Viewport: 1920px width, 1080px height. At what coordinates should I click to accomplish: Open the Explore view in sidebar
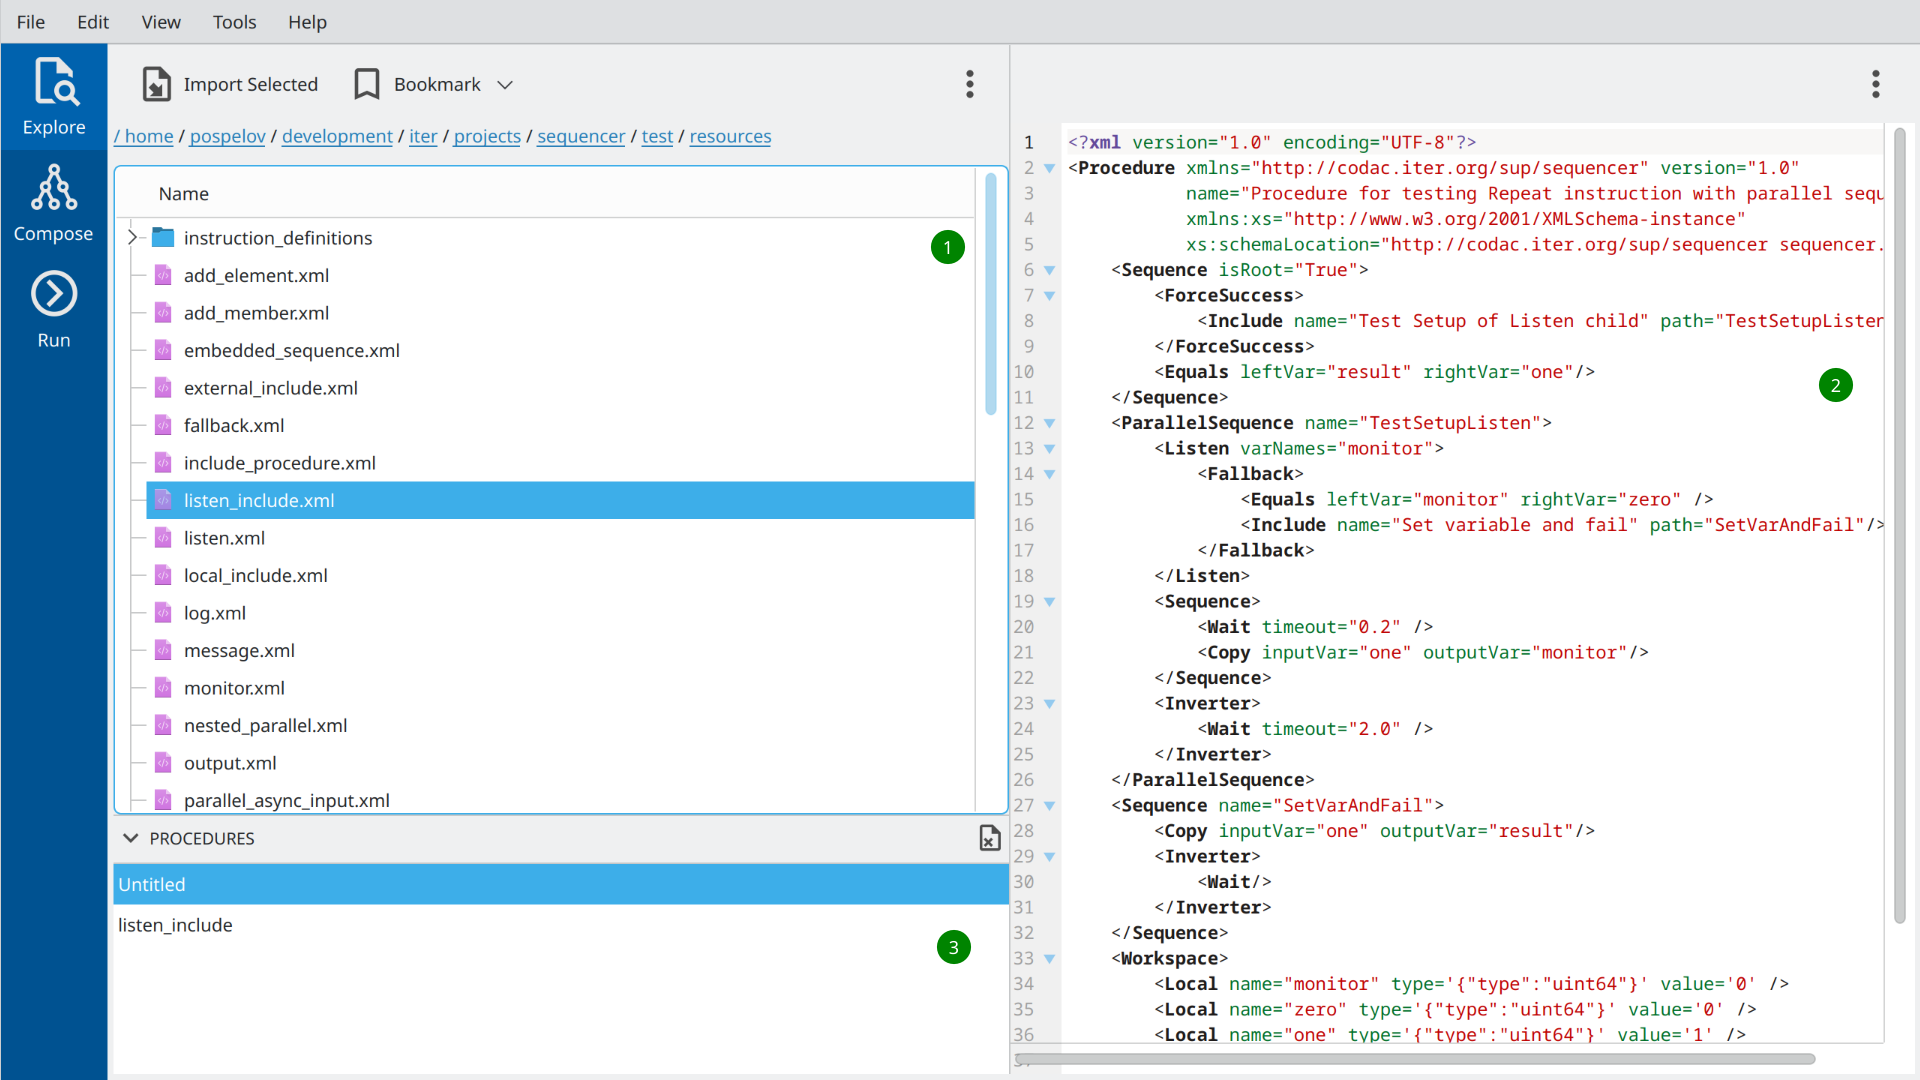pyautogui.click(x=54, y=97)
